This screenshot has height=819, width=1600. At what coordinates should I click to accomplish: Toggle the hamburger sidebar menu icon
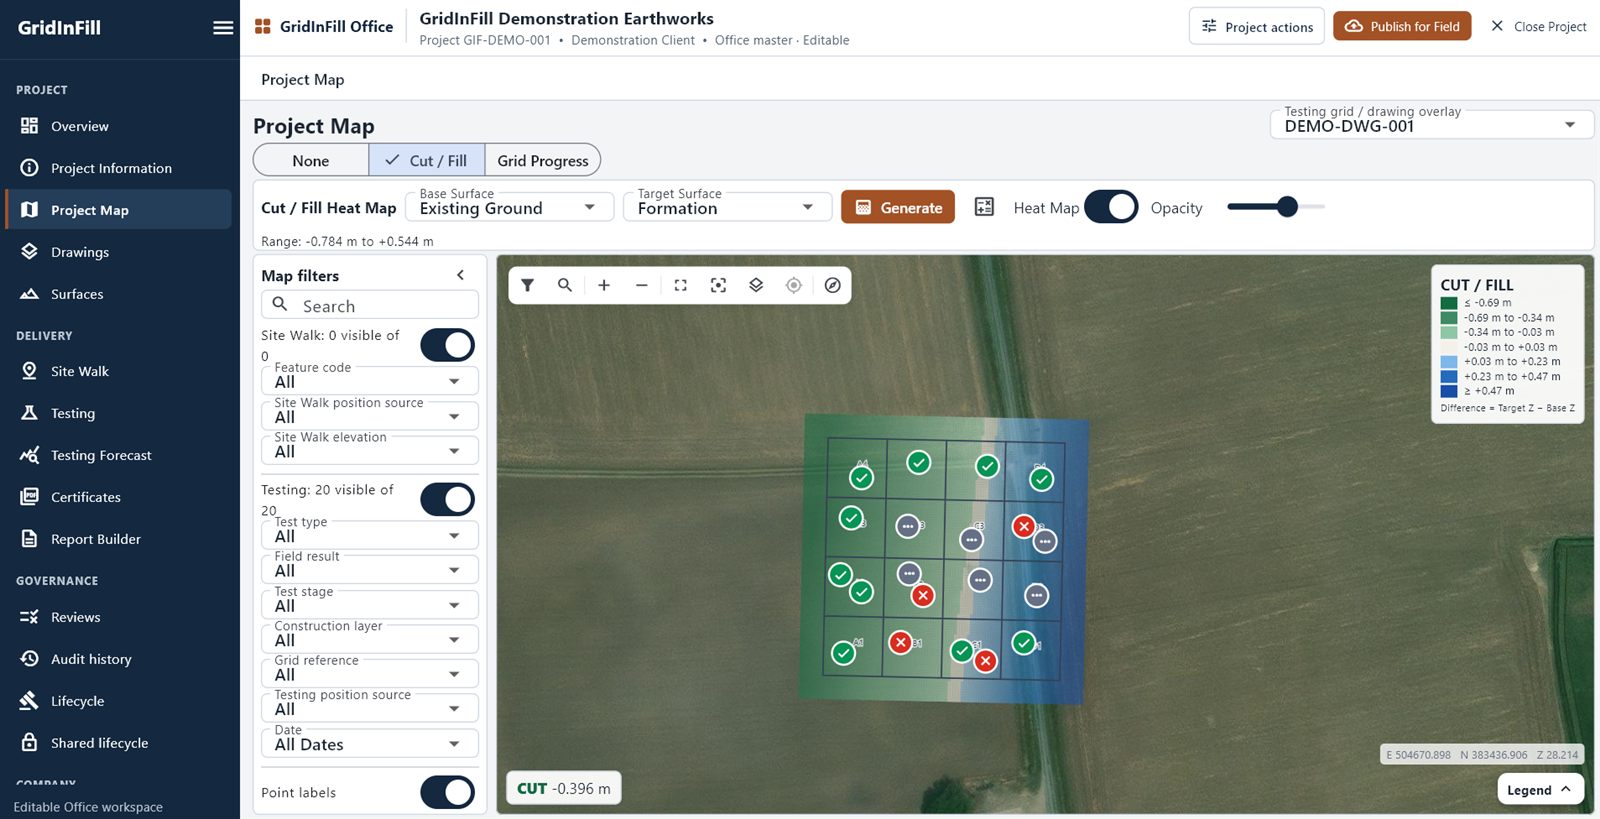223,27
